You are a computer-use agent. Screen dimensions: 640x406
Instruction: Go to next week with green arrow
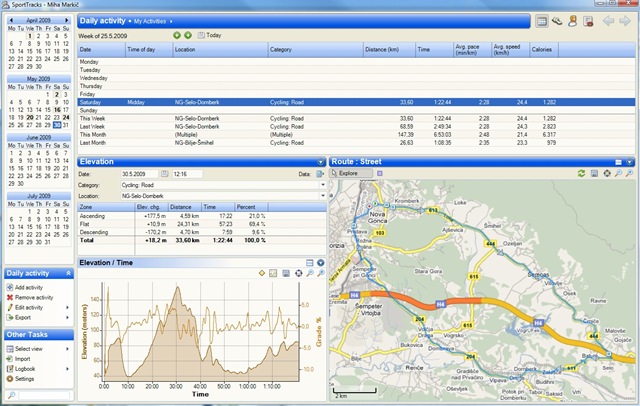click(x=188, y=35)
